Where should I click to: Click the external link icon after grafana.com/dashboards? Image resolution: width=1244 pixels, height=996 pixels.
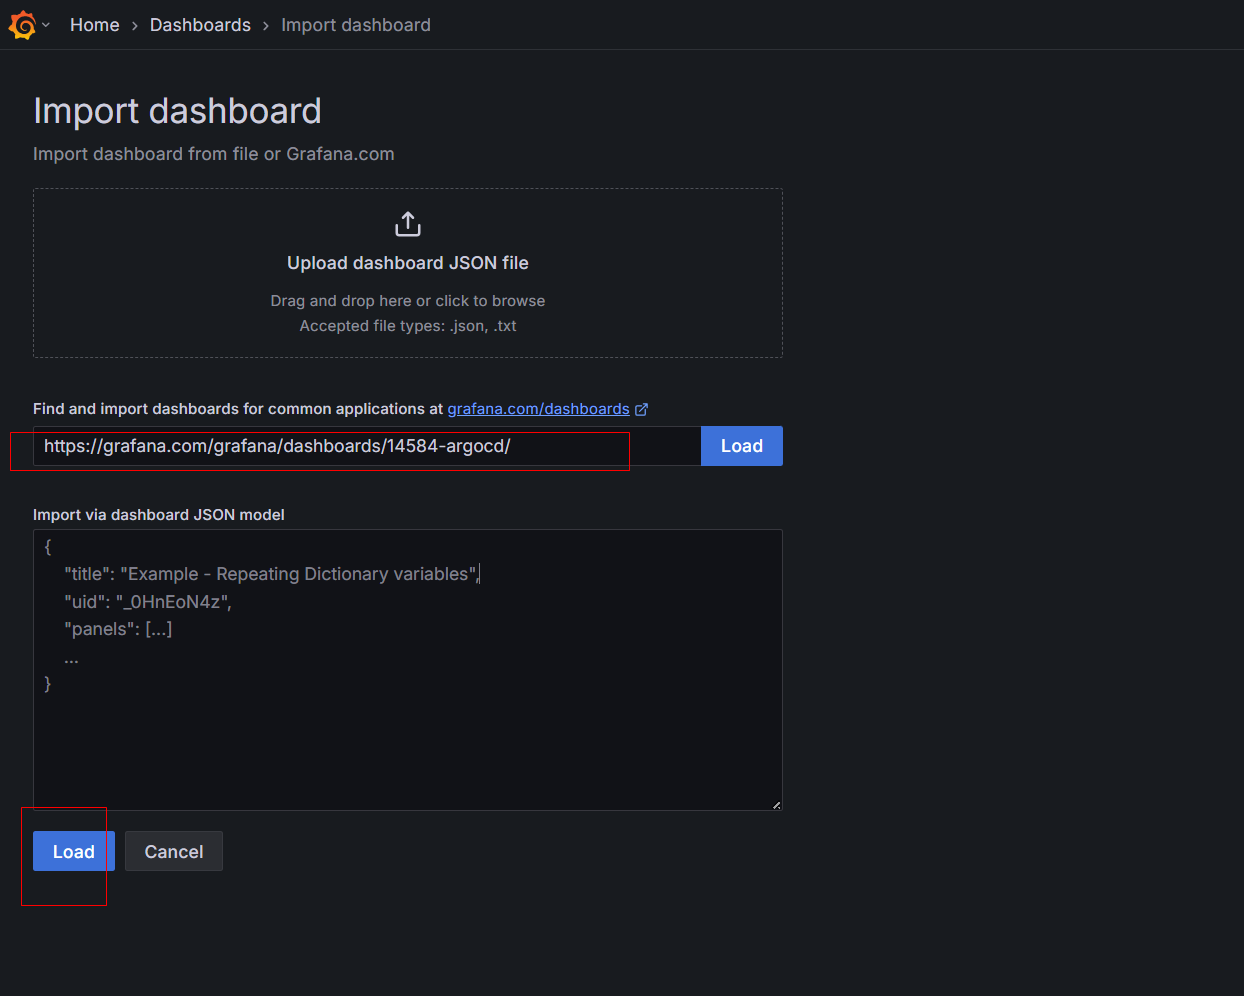click(642, 409)
